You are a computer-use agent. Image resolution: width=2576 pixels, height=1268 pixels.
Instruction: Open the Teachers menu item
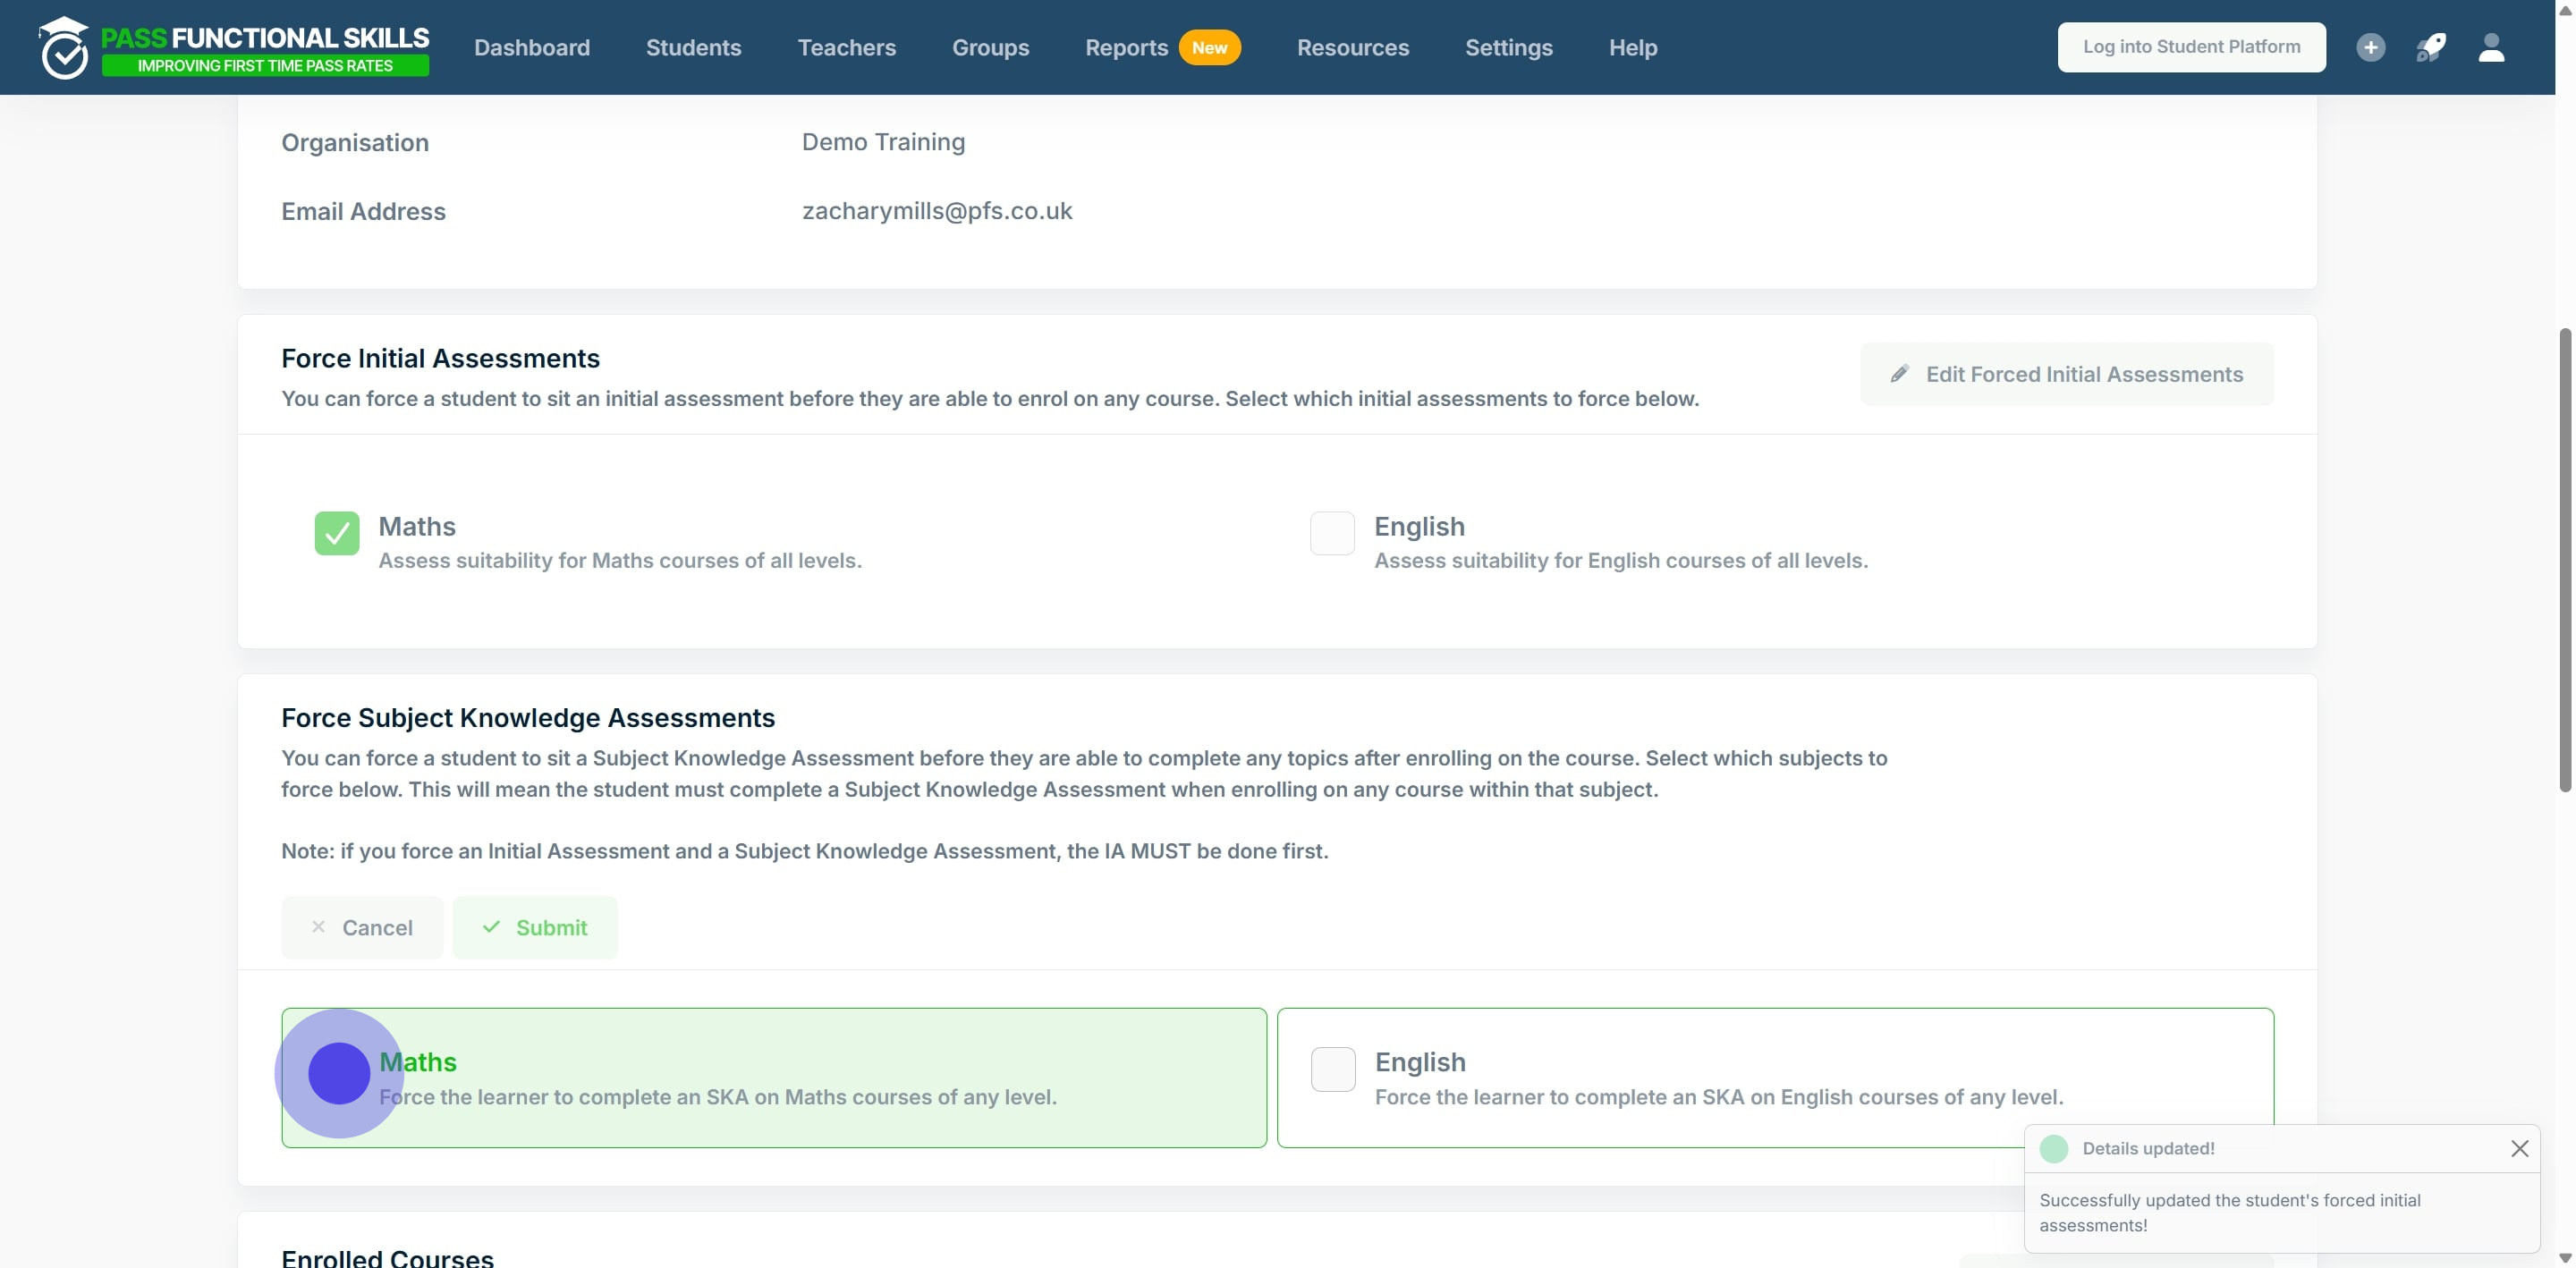[846, 47]
